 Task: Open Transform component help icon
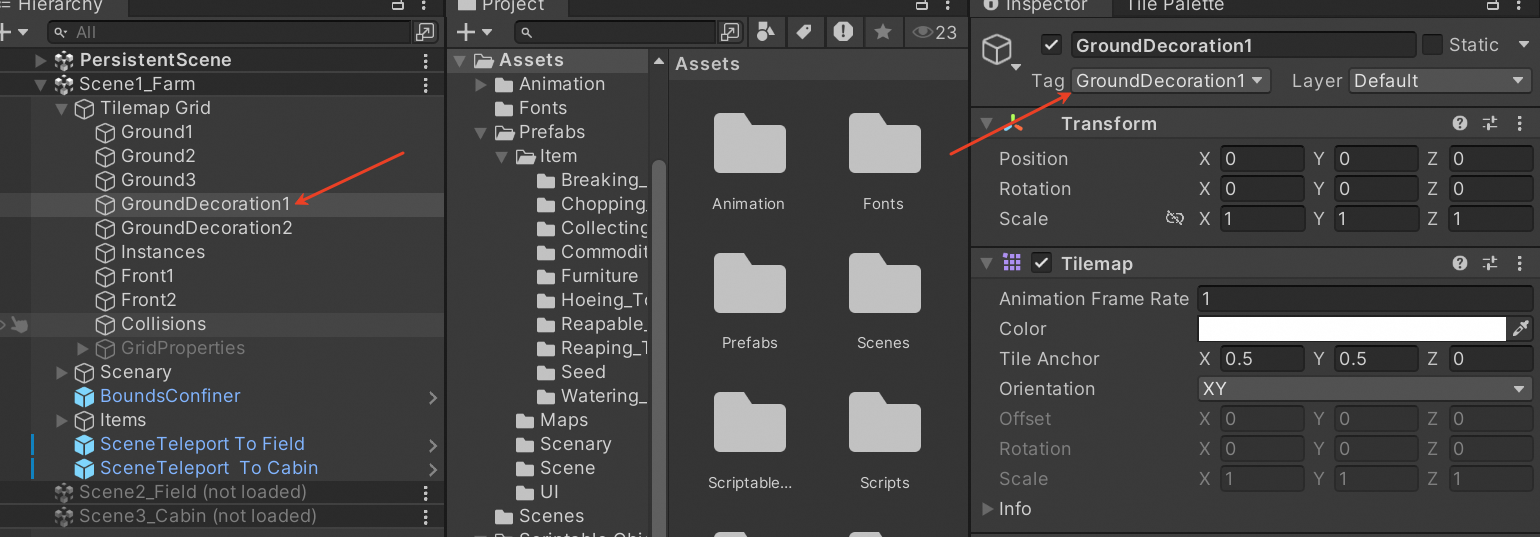tap(1460, 123)
